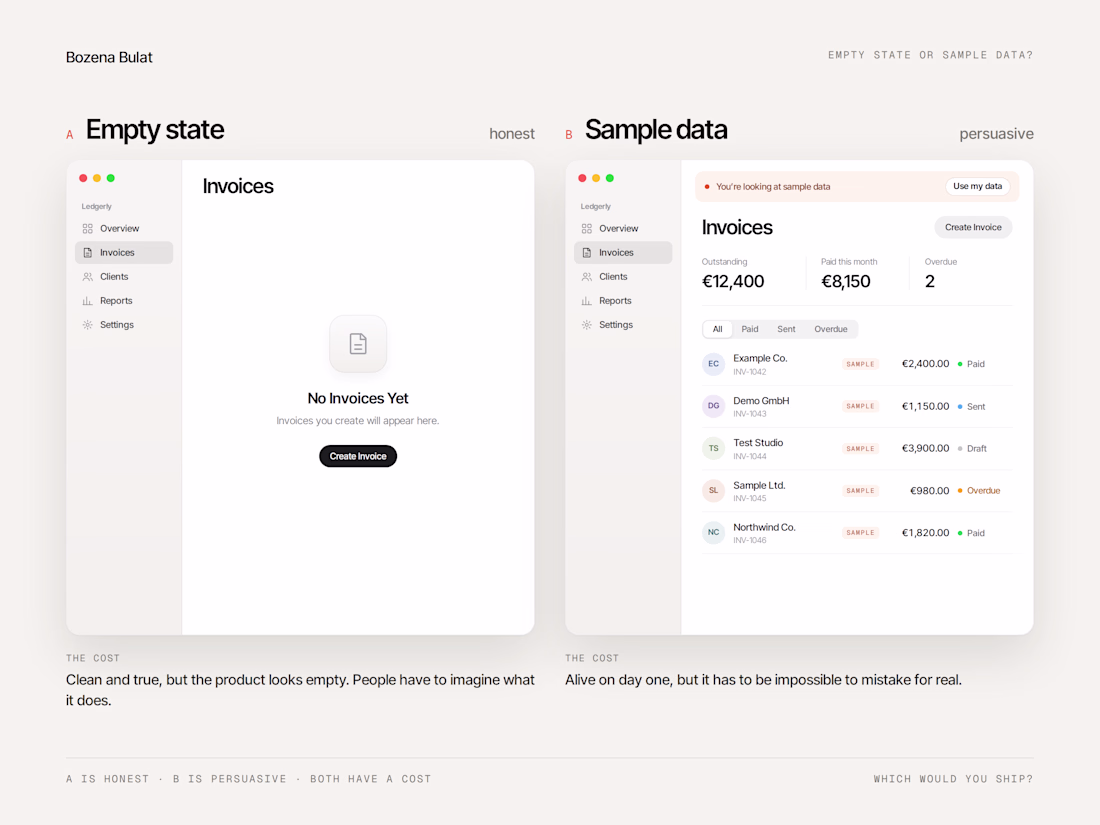Click the DG avatar for Demo GmbH
1100x825 pixels.
click(713, 406)
